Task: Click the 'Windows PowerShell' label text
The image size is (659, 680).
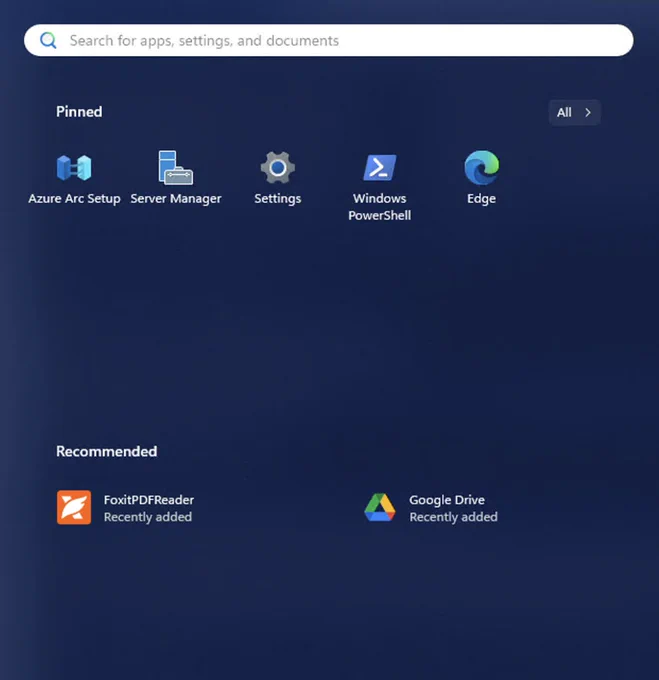Action: (379, 207)
